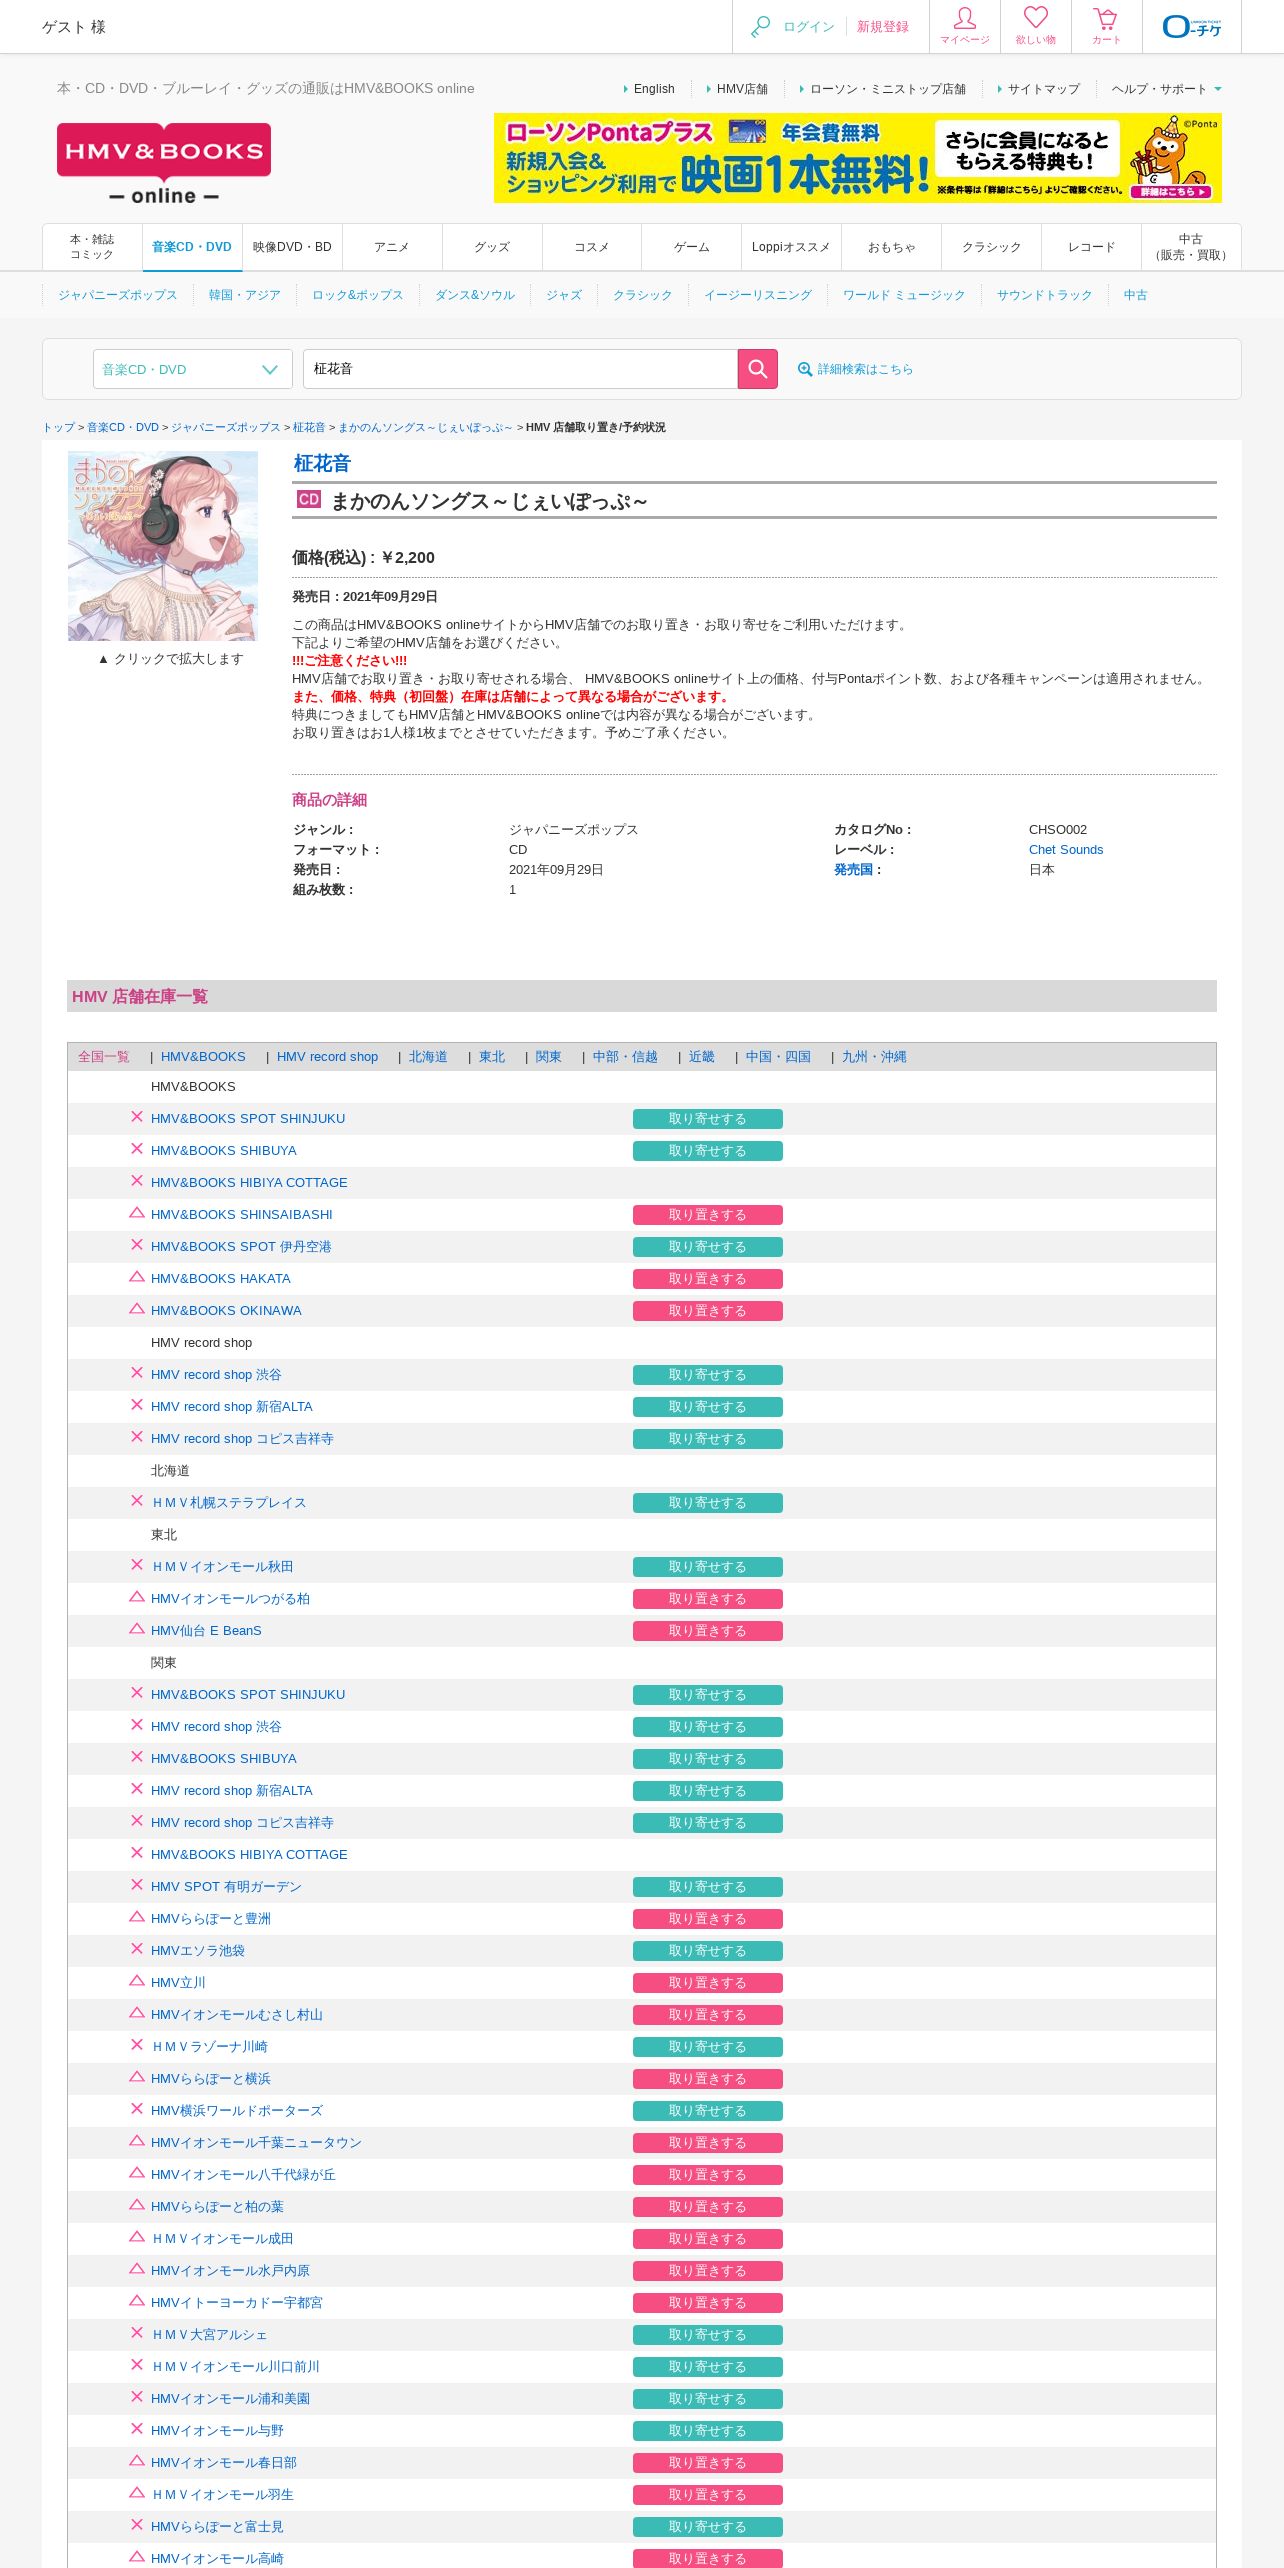The width and height of the screenshot is (1284, 2568).
Task: Open Chet Sounds label link
Action: pyautogui.click(x=1066, y=850)
